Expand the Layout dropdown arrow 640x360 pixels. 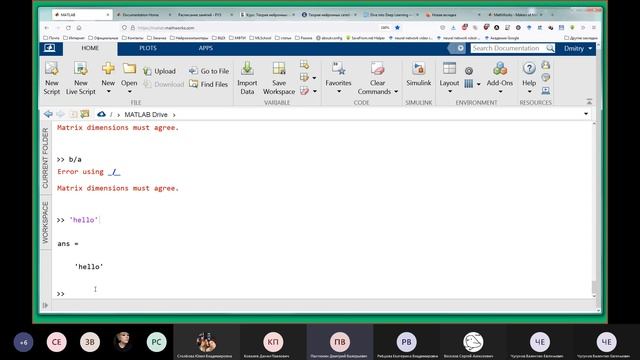point(450,92)
